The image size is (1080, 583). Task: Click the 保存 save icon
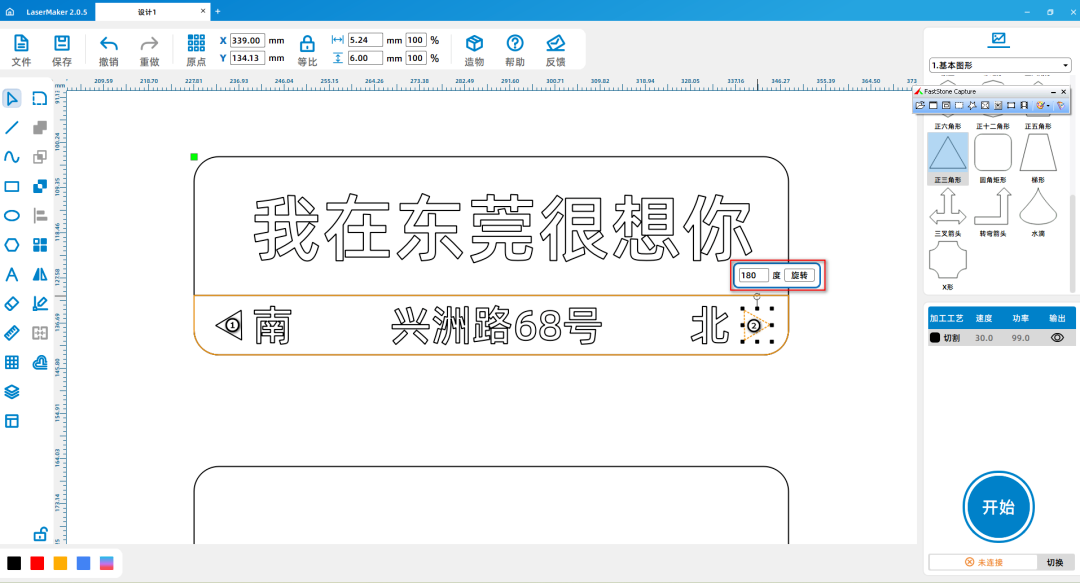pos(60,47)
